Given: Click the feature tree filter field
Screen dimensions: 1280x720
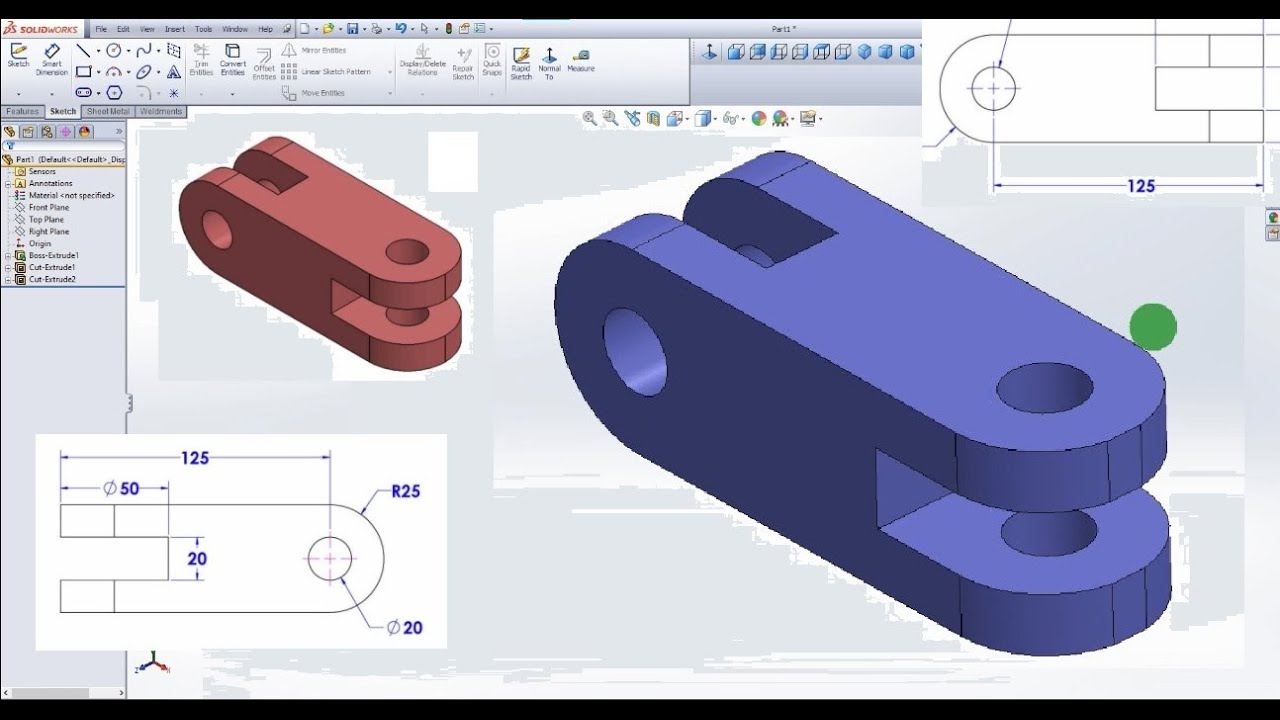Looking at the screenshot, I should pos(64,145).
